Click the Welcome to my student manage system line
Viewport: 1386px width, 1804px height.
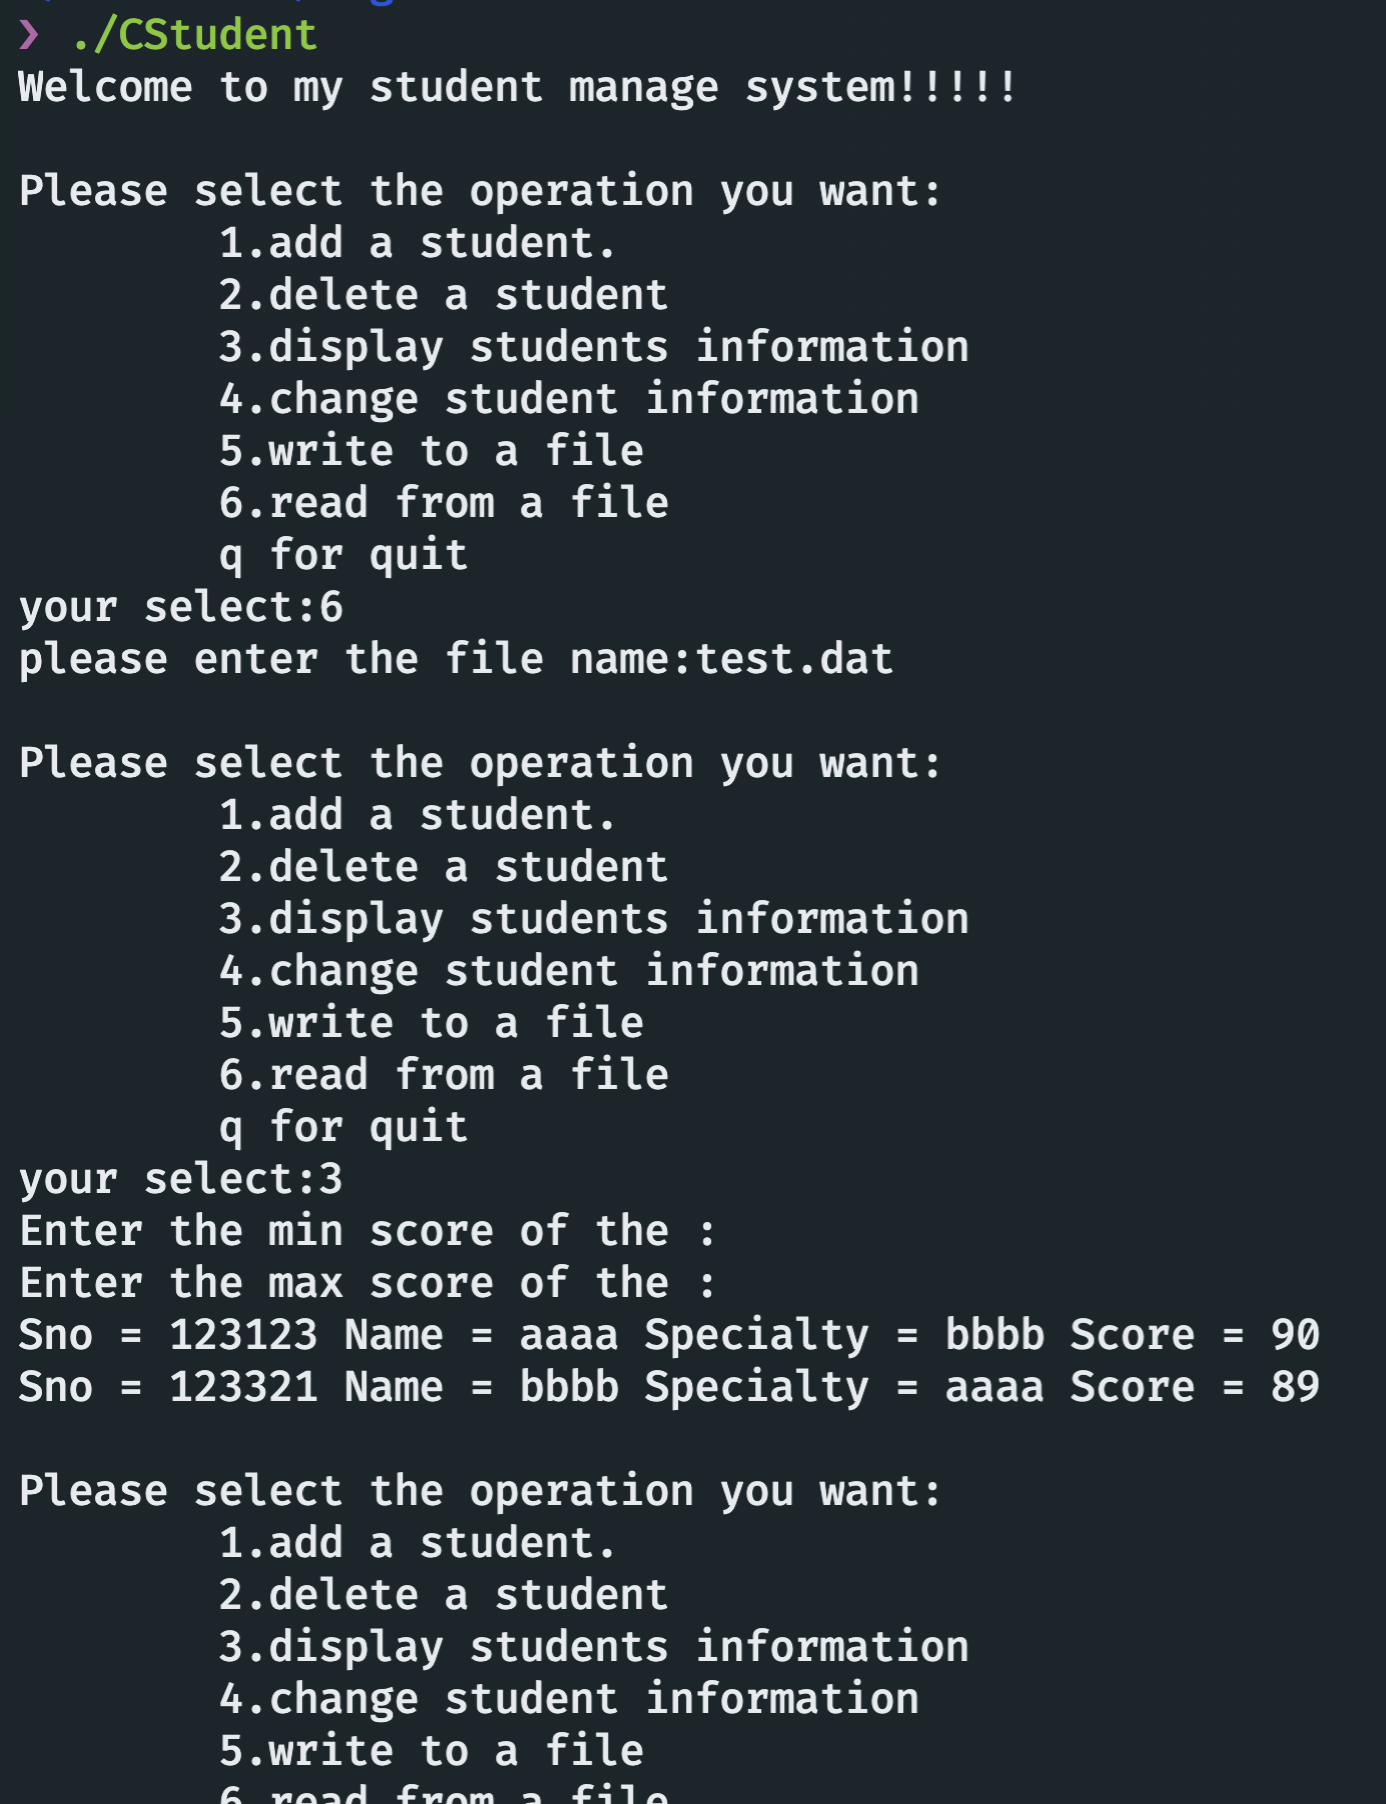(517, 87)
